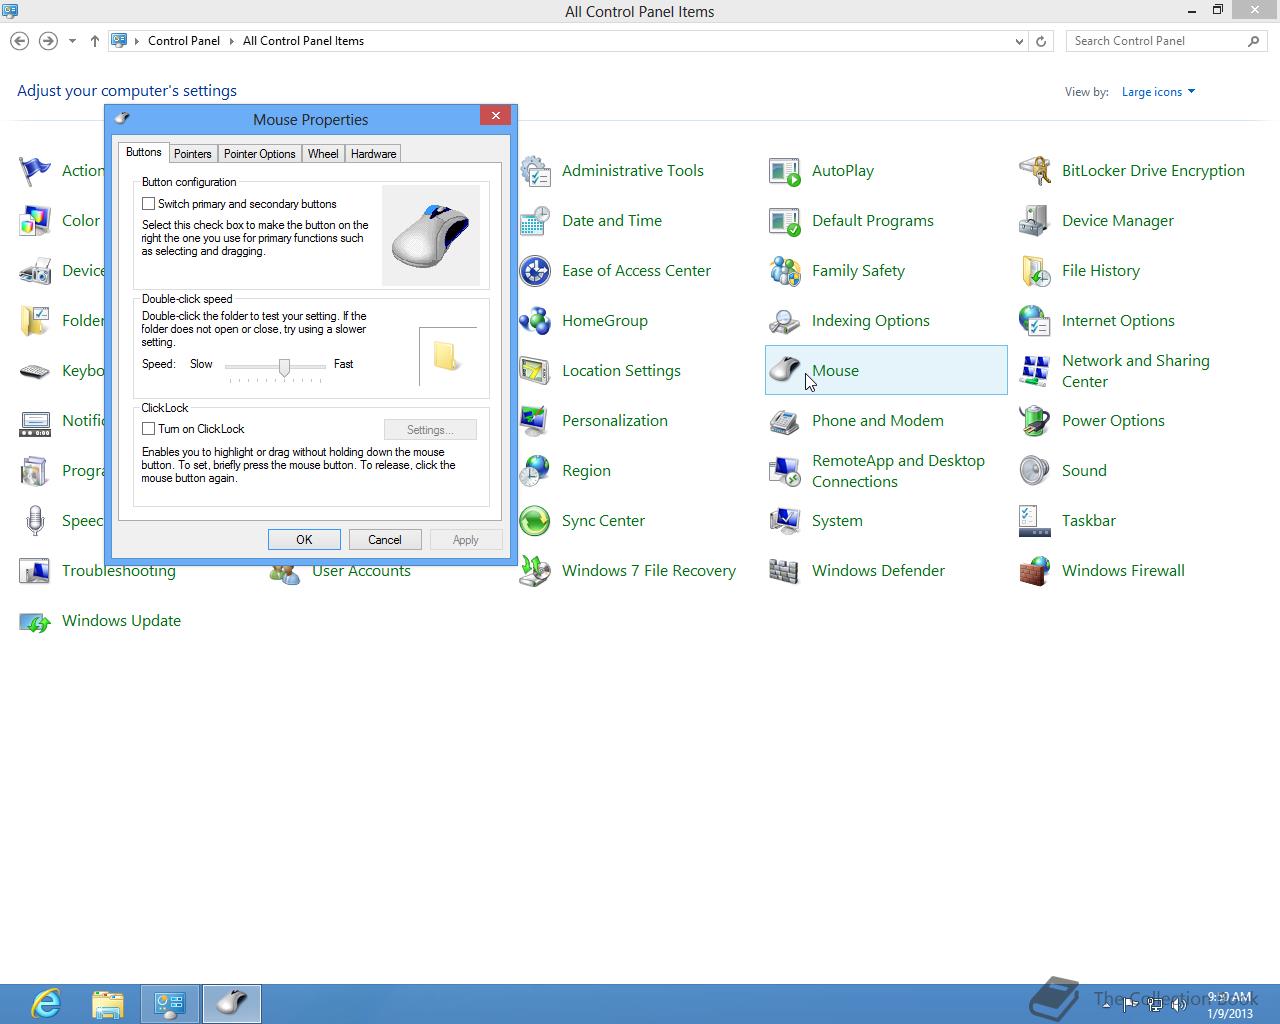
Task: Expand the Control Panel breadcrumb arrow
Action: click(x=231, y=41)
